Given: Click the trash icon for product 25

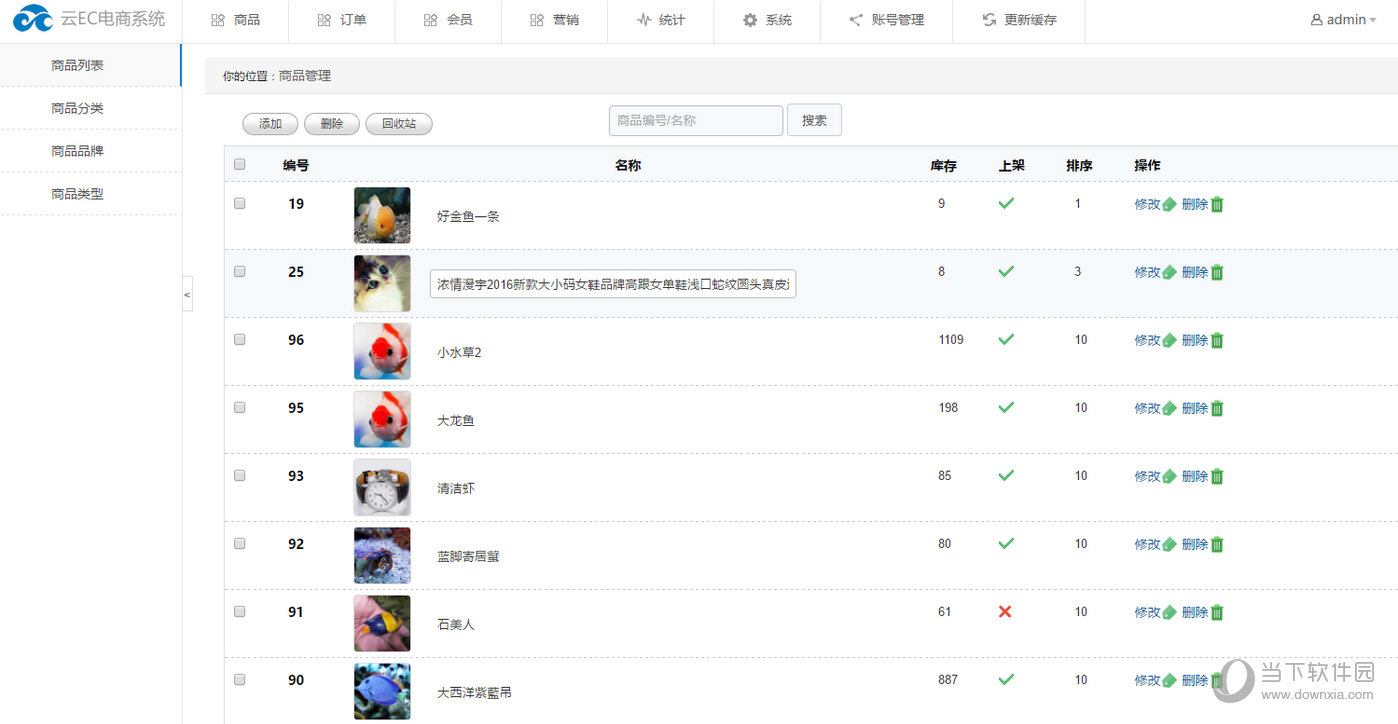Looking at the screenshot, I should tap(1217, 273).
